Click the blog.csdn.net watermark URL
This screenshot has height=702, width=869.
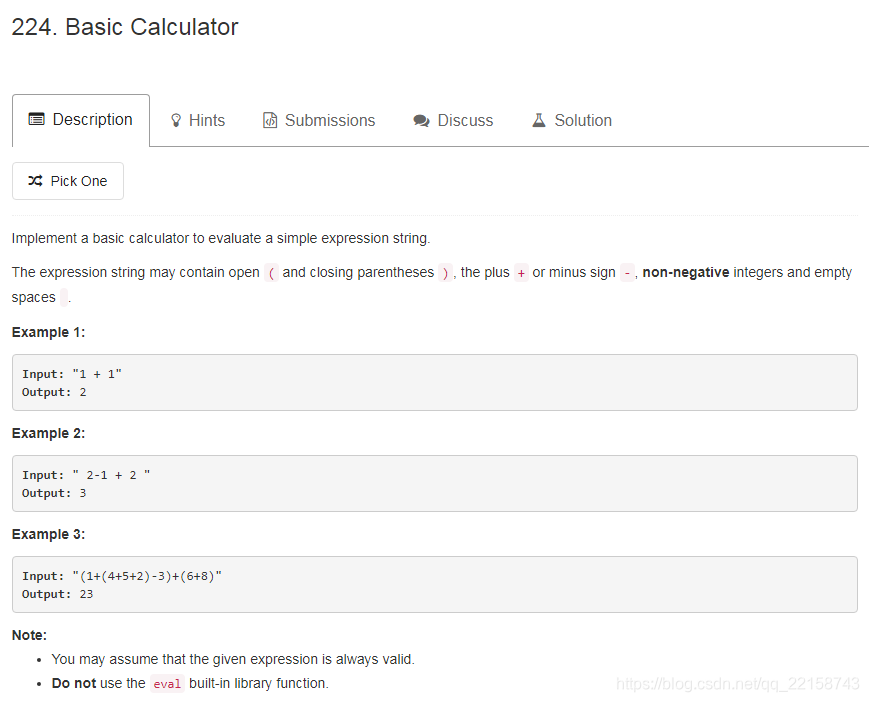tap(737, 684)
